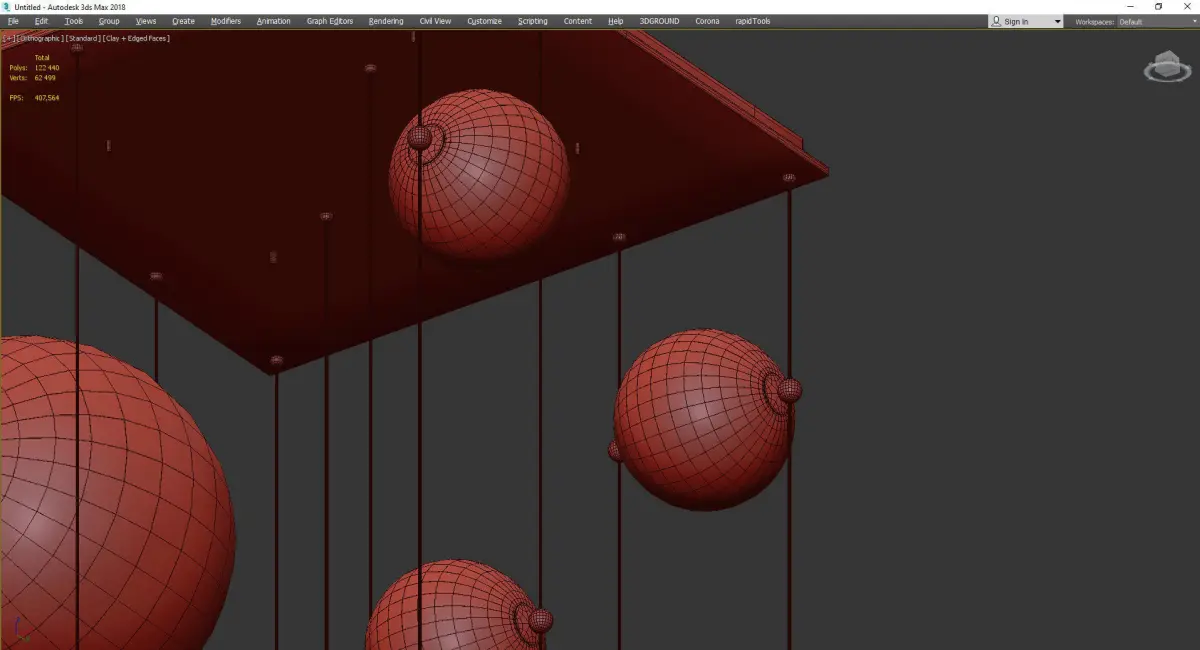Click the window title "Untitled - Autodesk 3ds Max 2018"
1200x650 pixels.
(70, 7)
